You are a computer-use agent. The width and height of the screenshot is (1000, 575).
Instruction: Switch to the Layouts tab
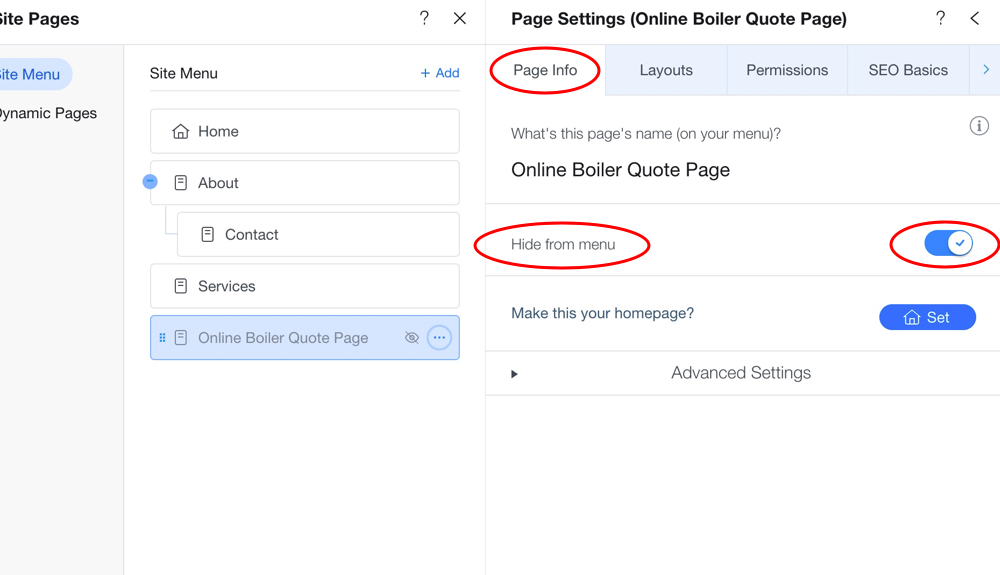666,70
